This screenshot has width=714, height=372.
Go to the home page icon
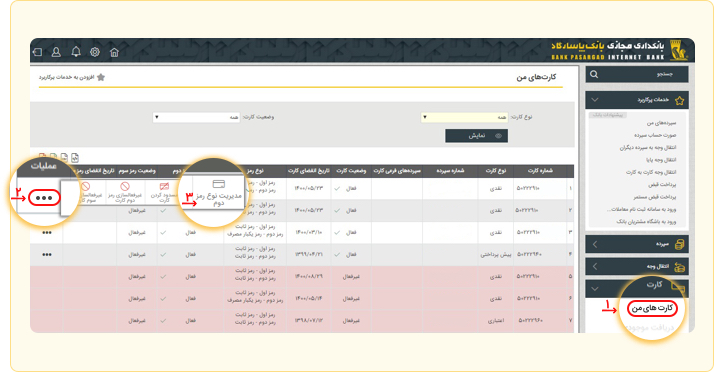pos(114,52)
